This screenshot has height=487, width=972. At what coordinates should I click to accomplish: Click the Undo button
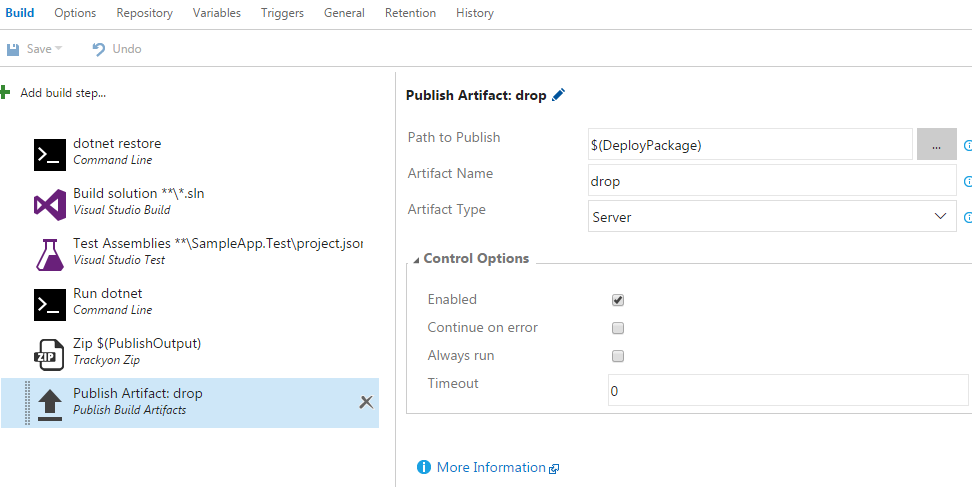[x=116, y=49]
